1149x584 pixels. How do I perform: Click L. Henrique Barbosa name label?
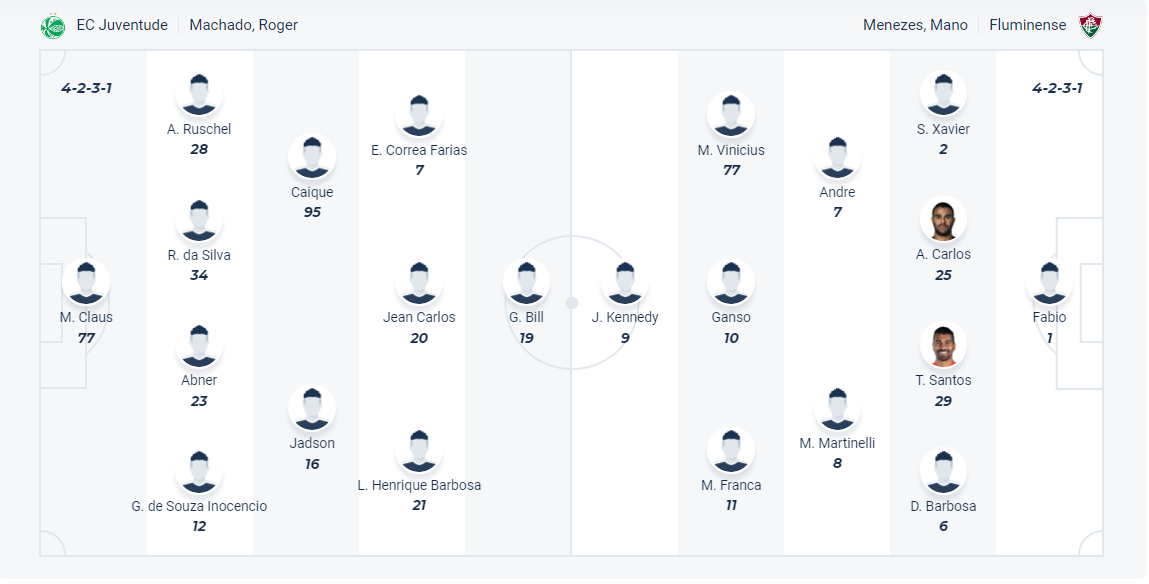419,485
